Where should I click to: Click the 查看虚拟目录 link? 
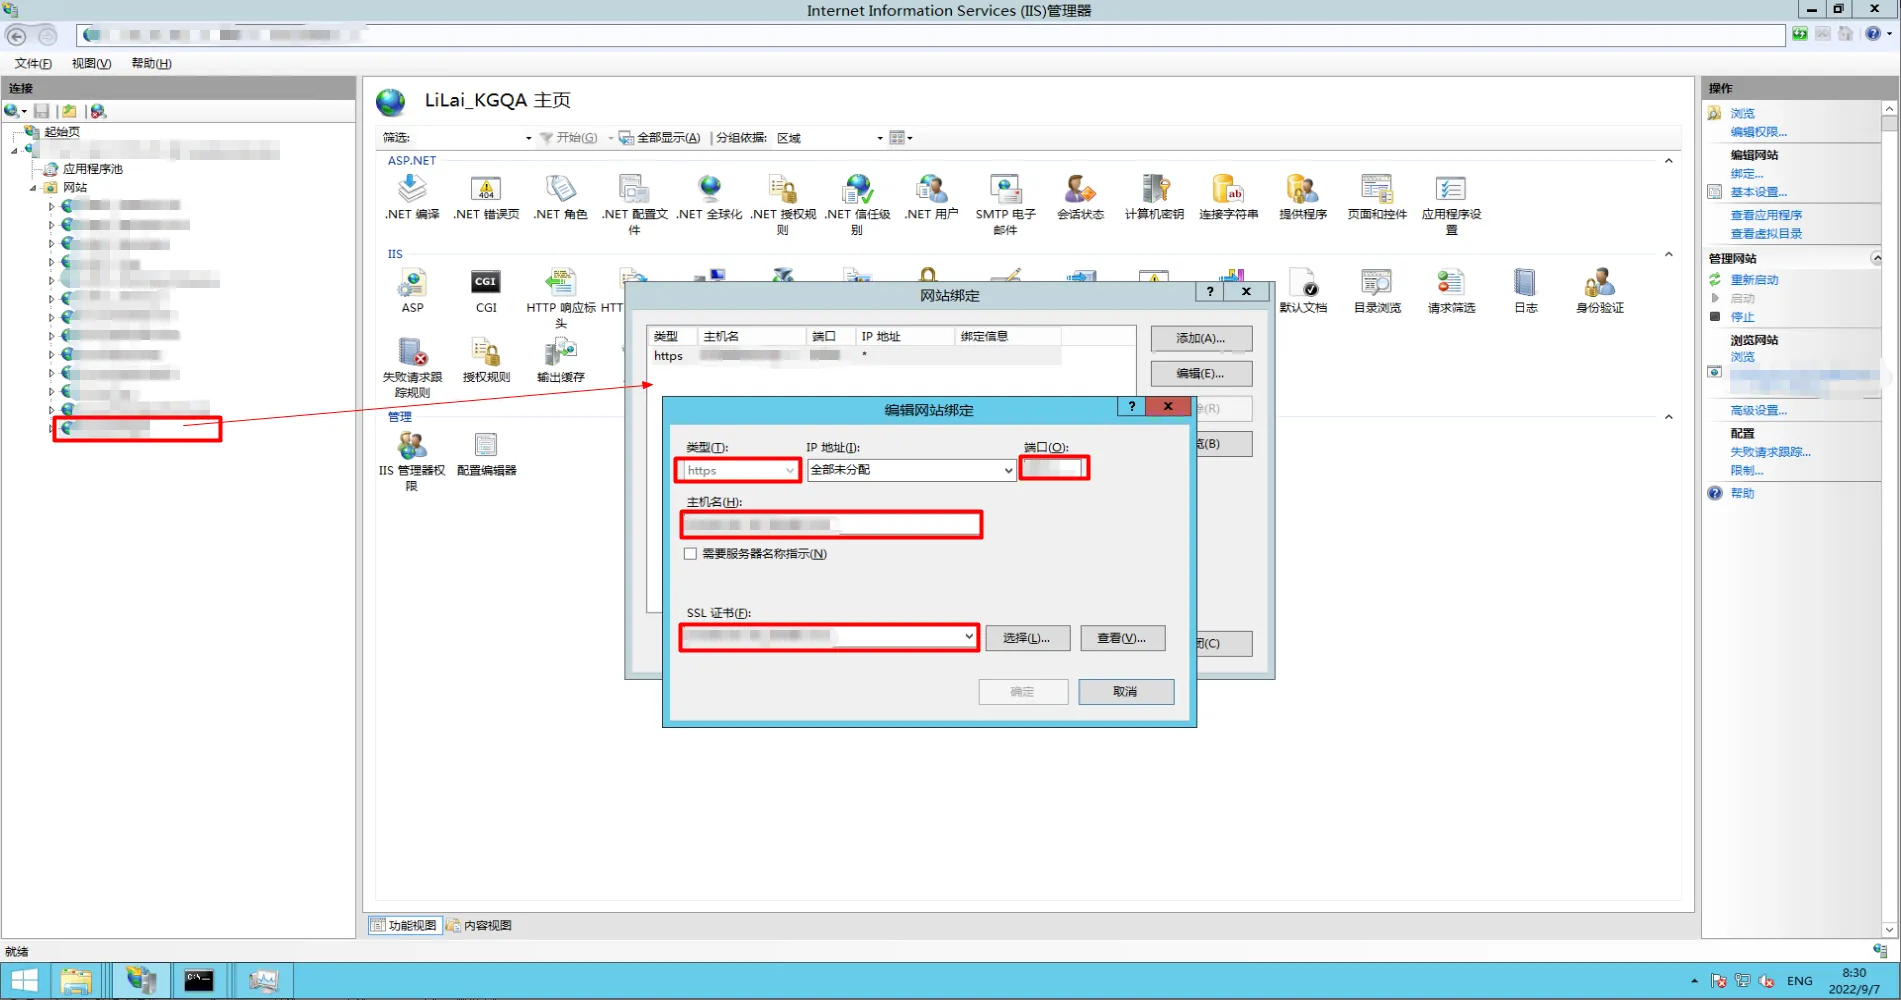1766,234
